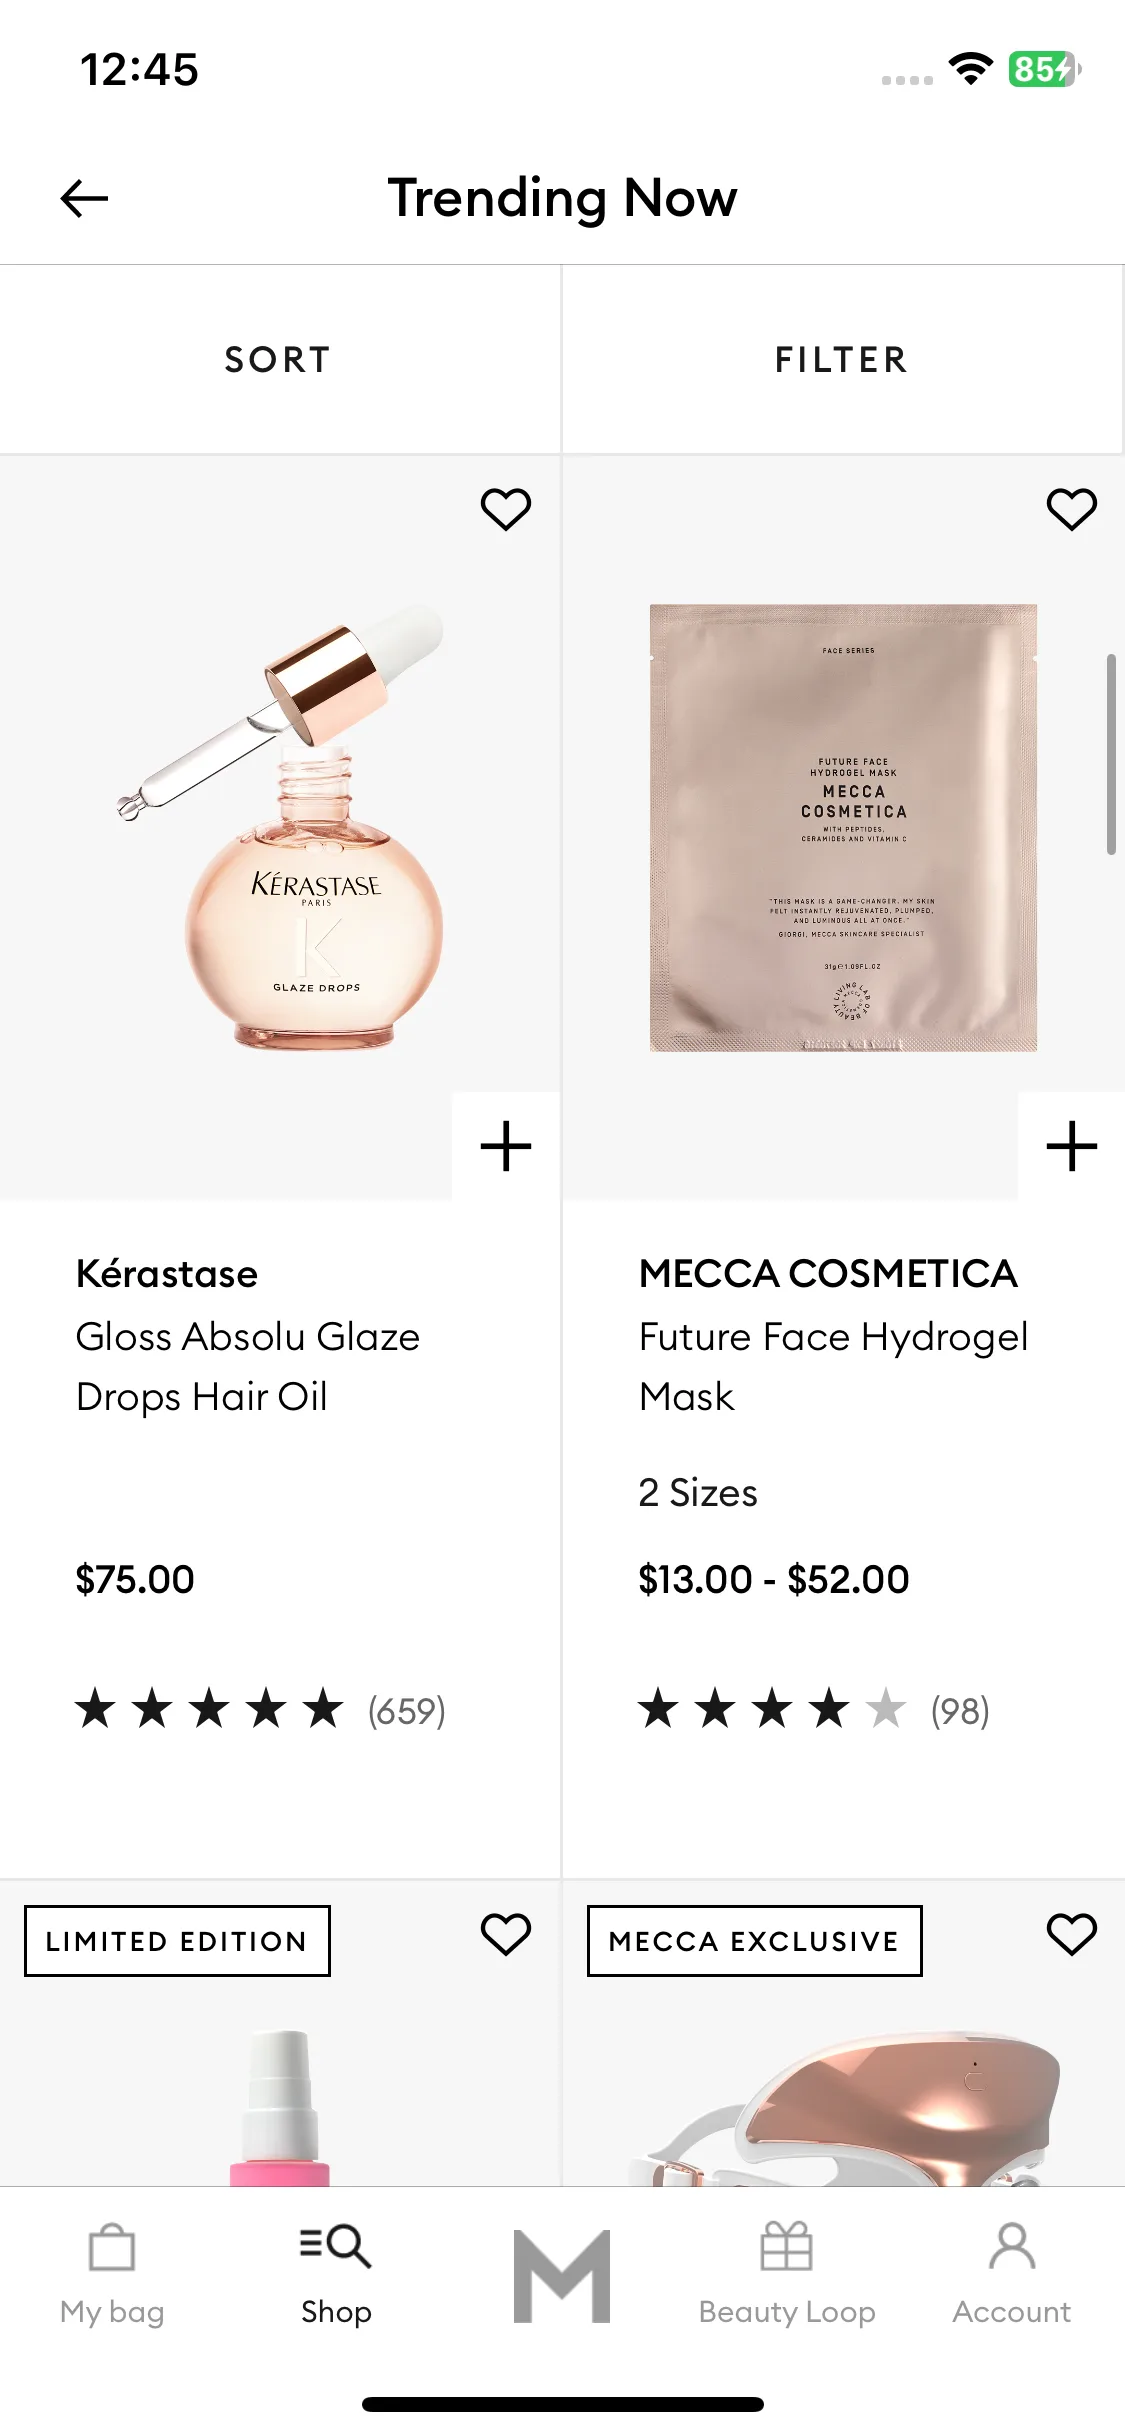
Task: Open the SORT options
Action: pos(279,360)
